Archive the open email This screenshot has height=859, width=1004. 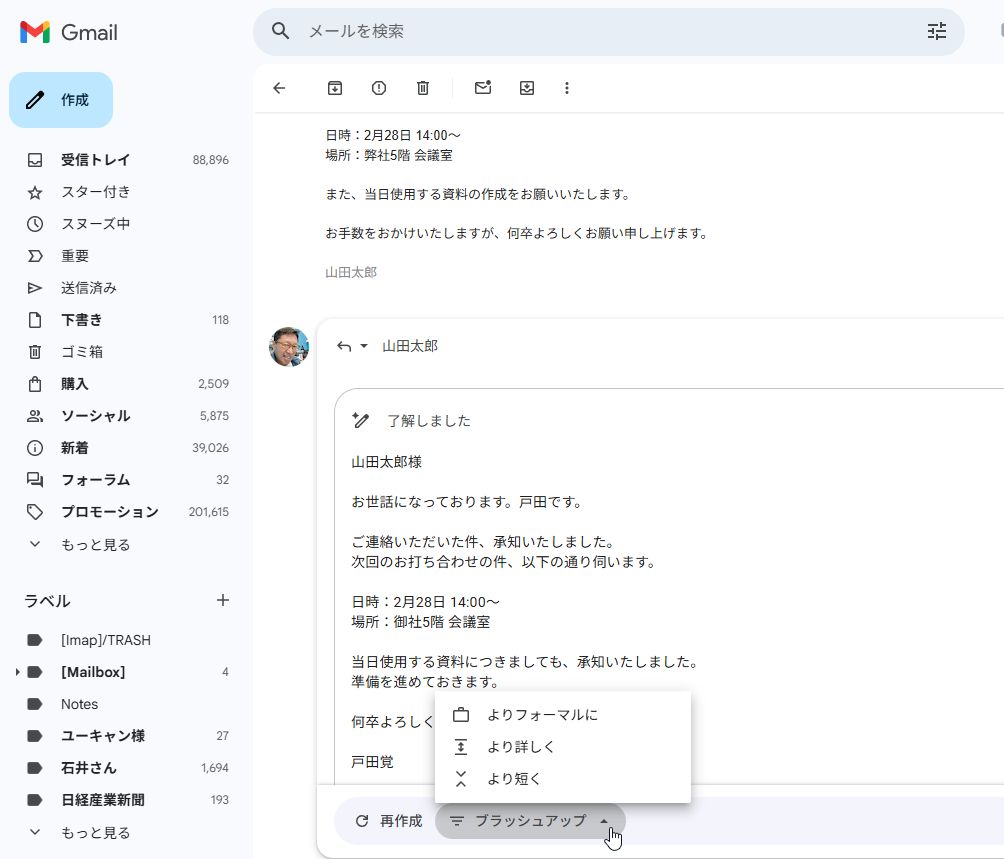334,88
